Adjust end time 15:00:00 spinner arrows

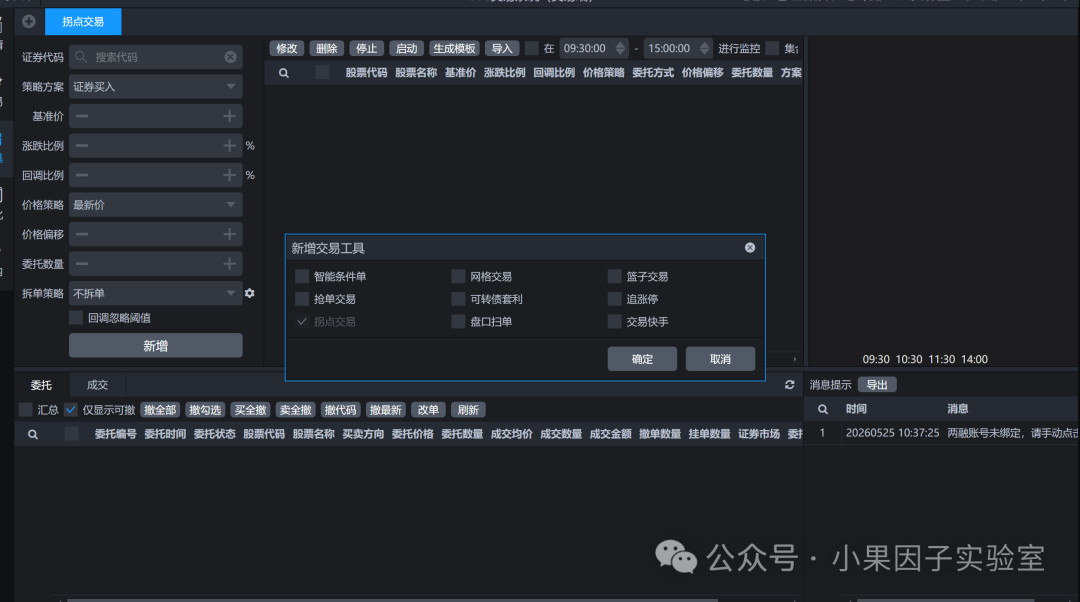tap(704, 48)
